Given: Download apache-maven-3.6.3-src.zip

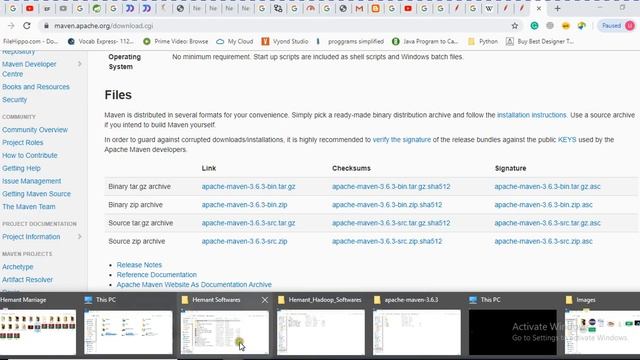Looking at the screenshot, I should pos(244,242).
